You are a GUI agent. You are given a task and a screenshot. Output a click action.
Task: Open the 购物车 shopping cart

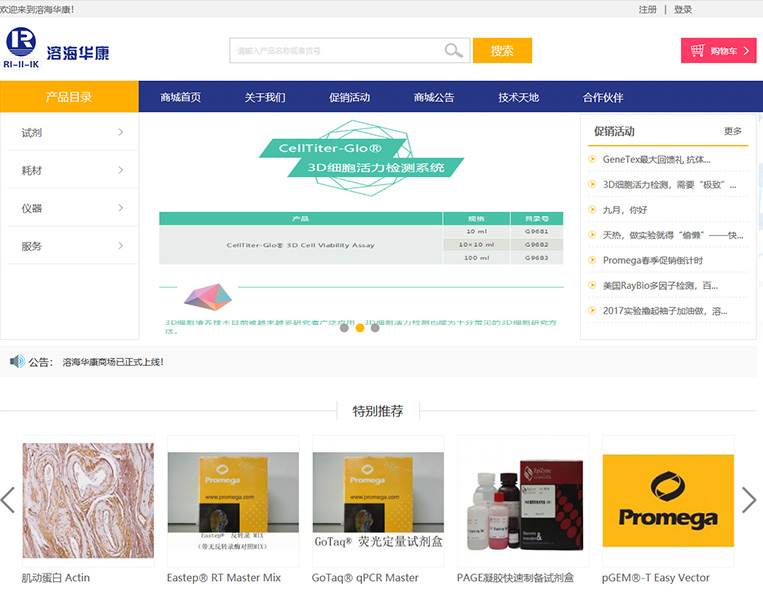(718, 51)
